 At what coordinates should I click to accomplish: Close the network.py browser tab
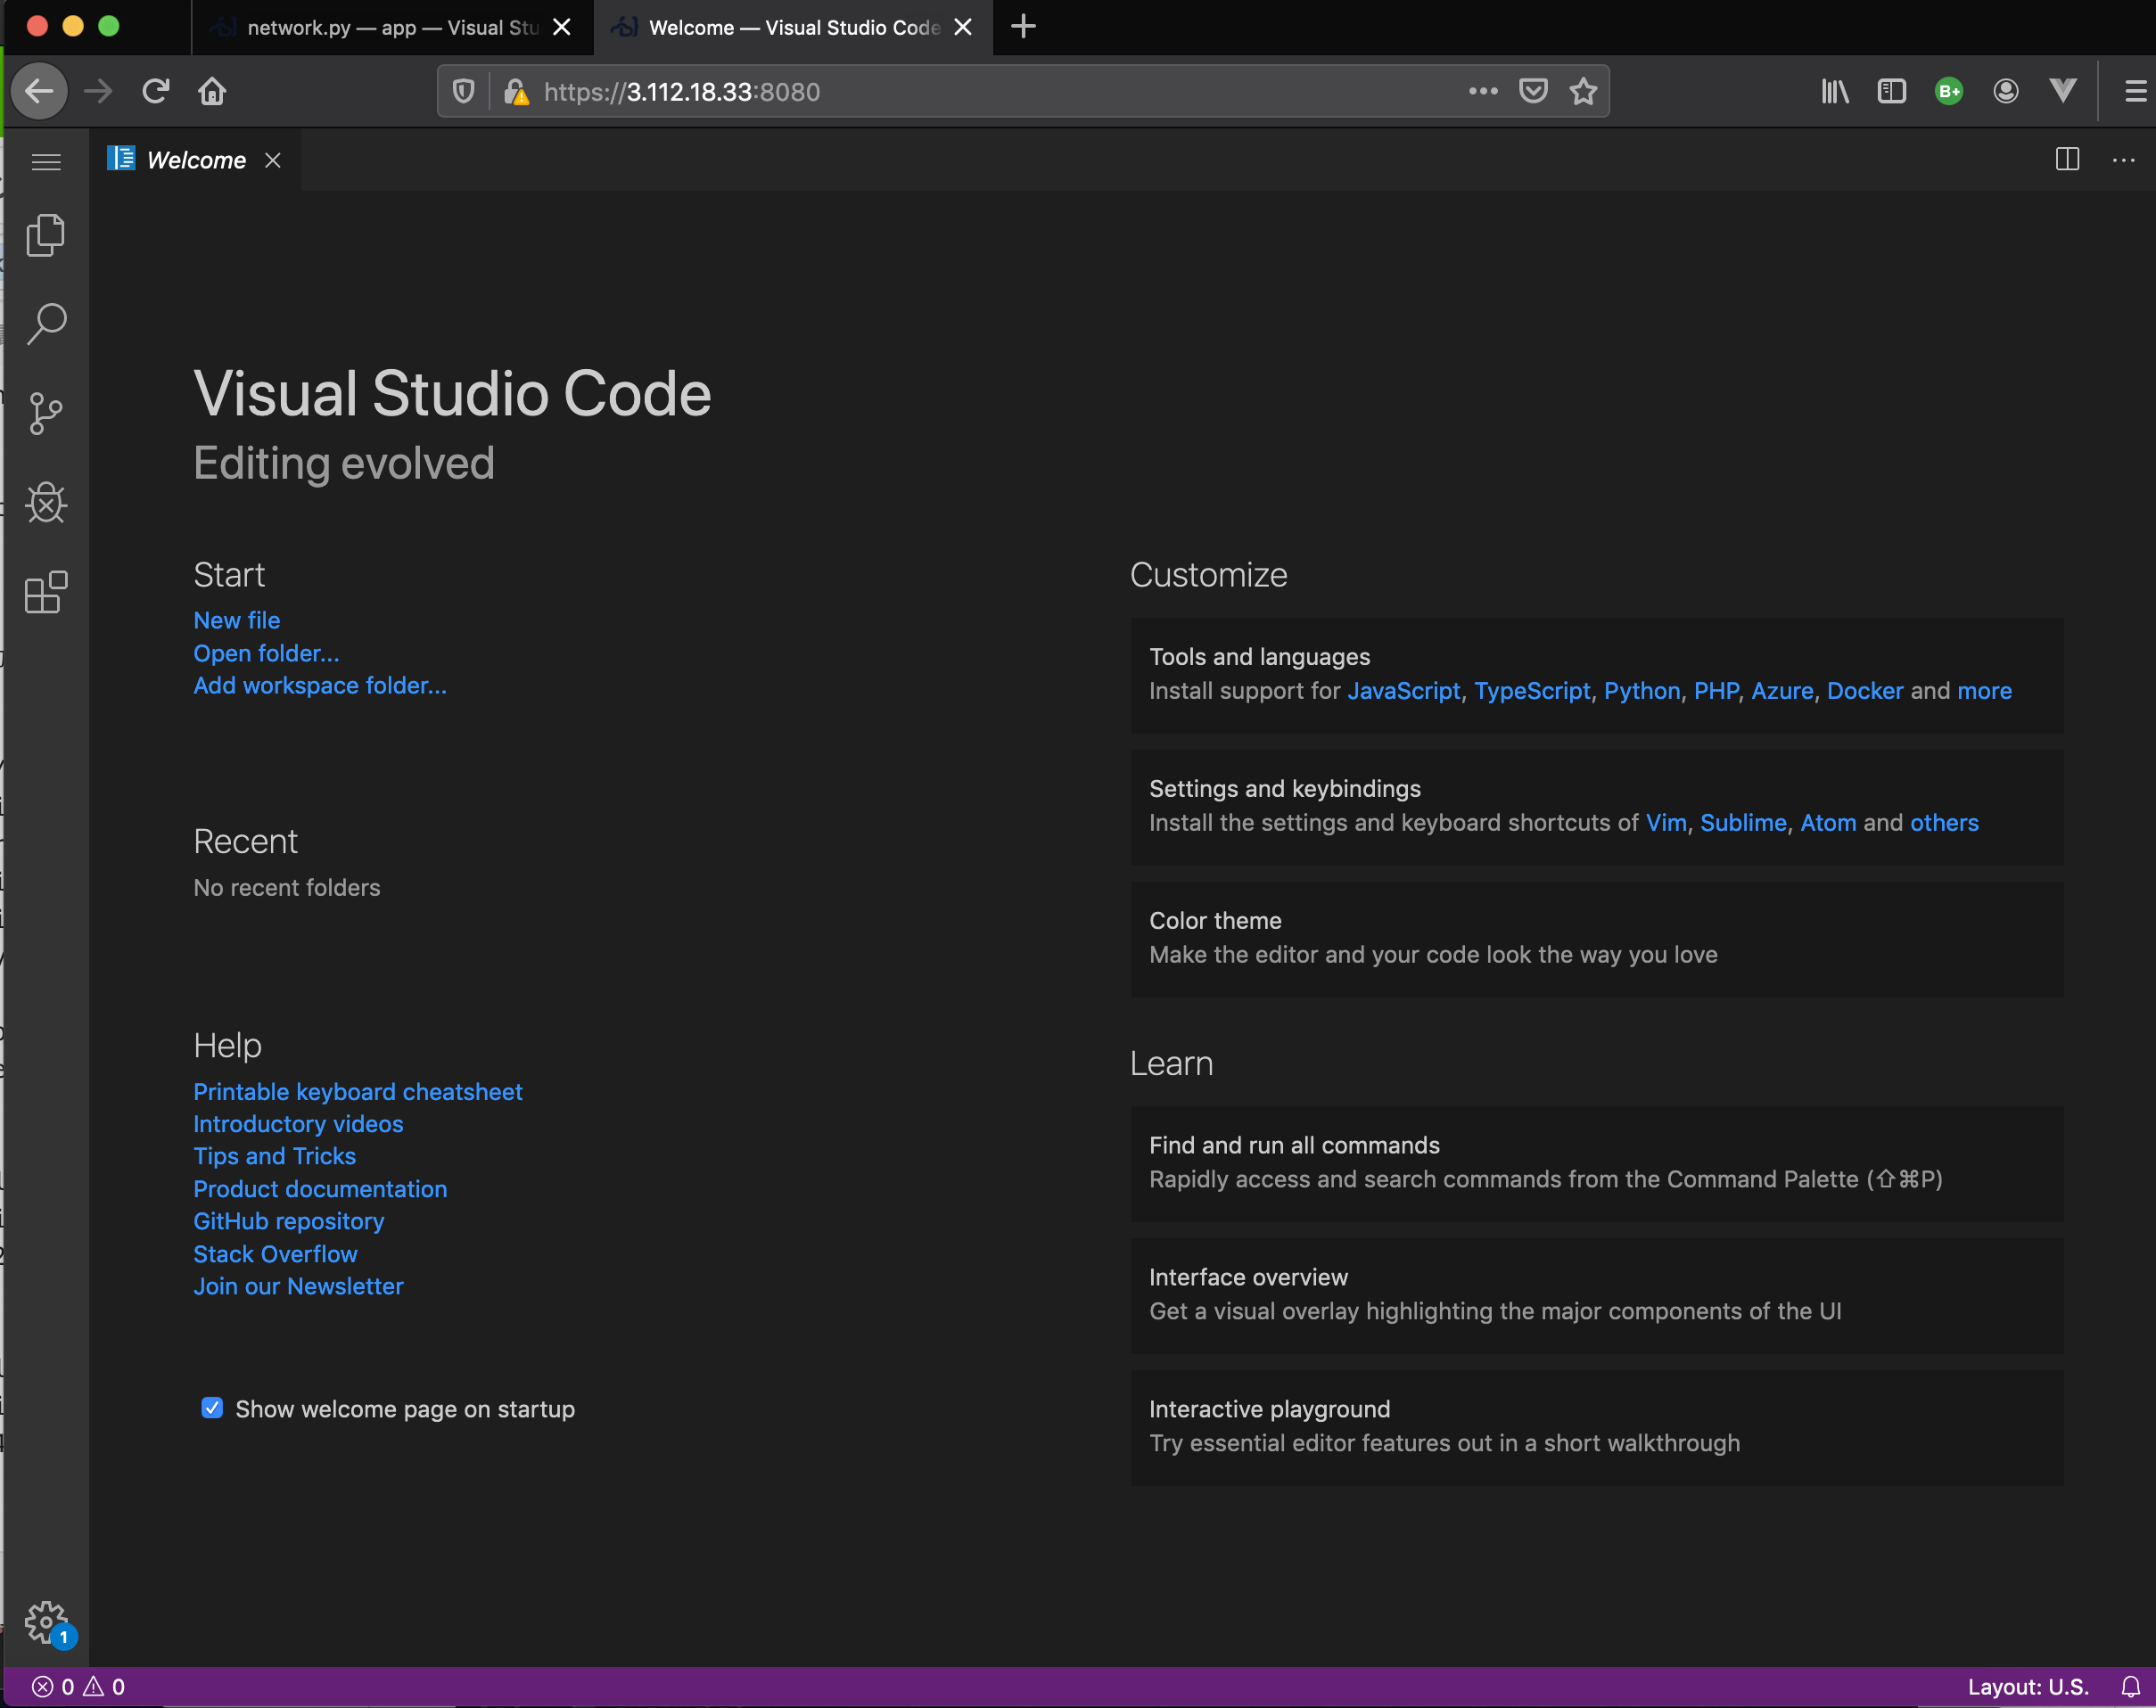point(562,27)
